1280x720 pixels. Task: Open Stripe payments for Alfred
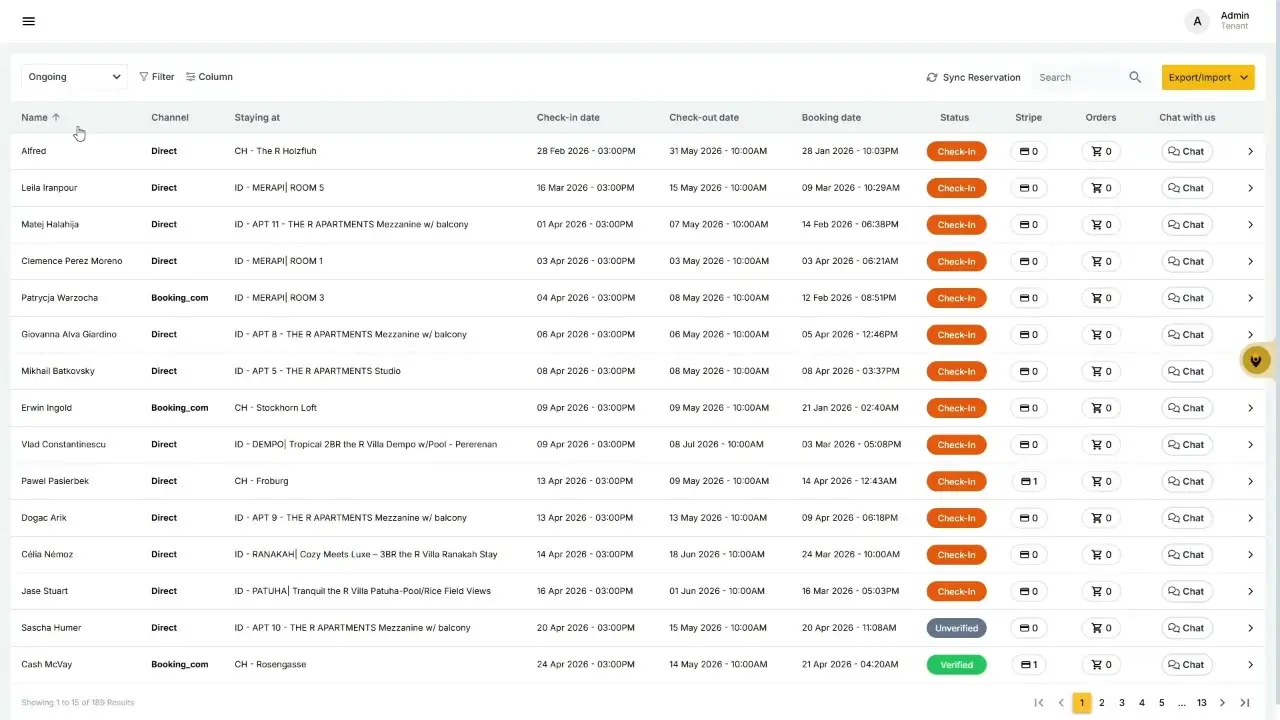(x=1028, y=152)
